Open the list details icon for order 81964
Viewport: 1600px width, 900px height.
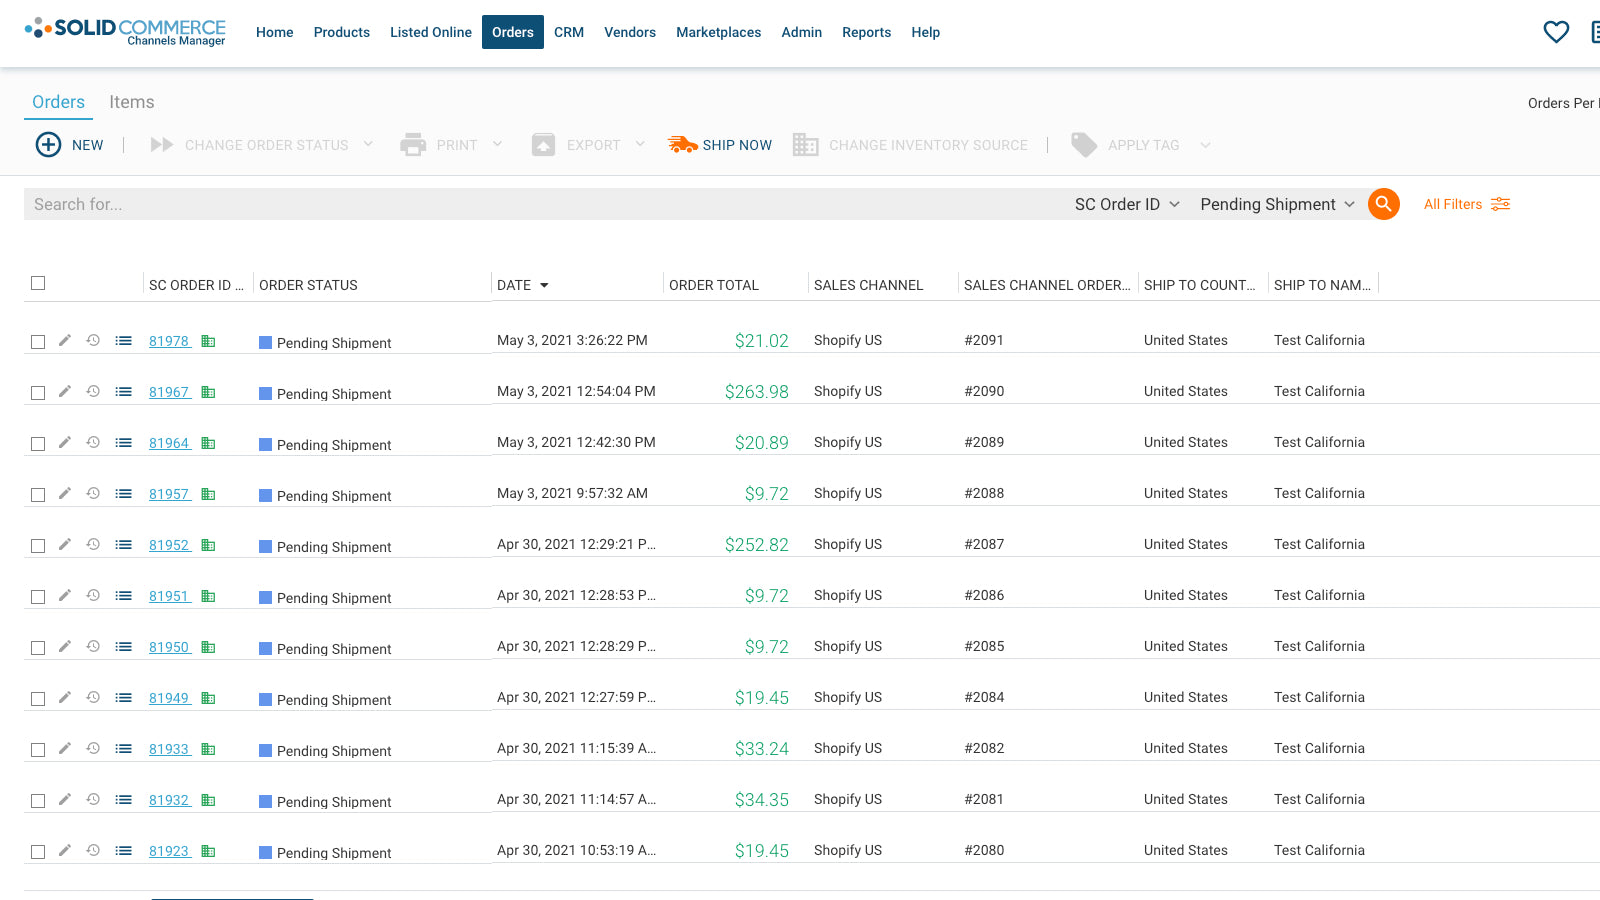coord(123,442)
